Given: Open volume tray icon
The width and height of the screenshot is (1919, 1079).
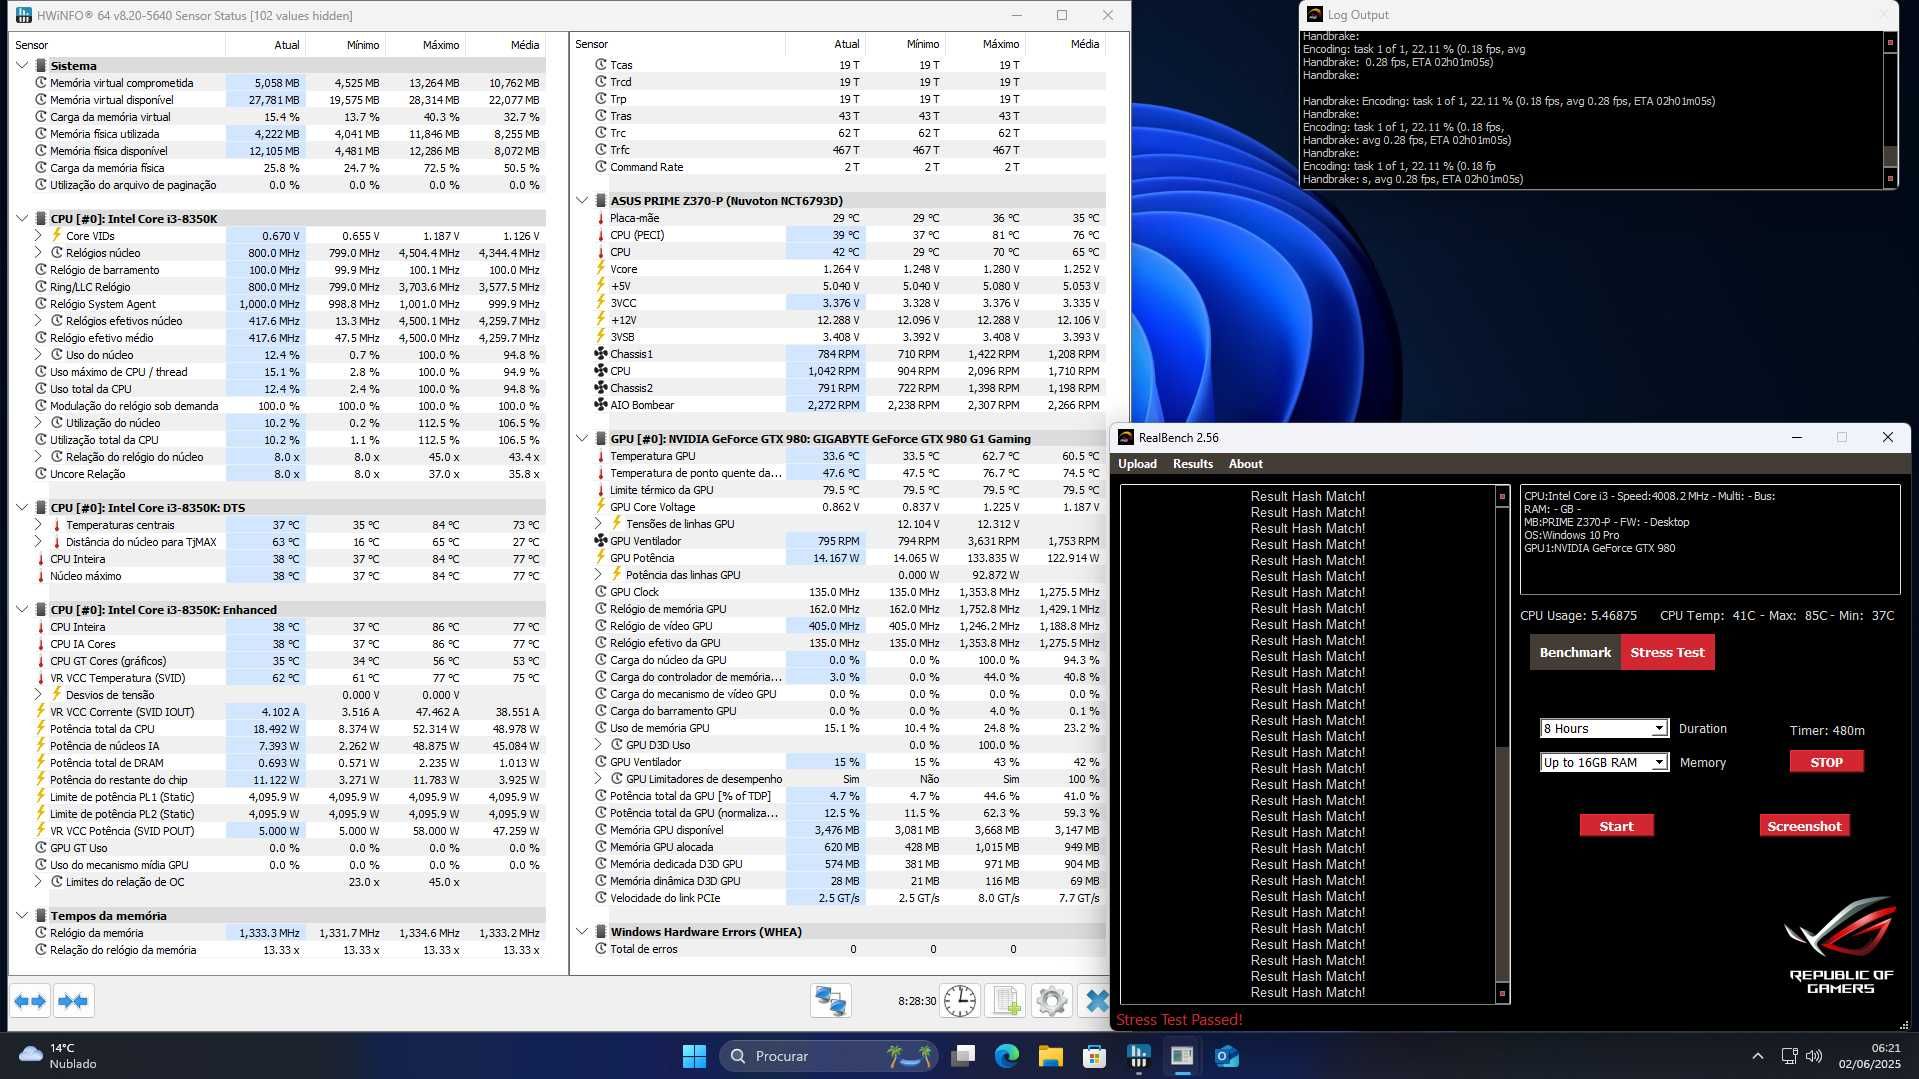Looking at the screenshot, I should click(x=1814, y=1056).
